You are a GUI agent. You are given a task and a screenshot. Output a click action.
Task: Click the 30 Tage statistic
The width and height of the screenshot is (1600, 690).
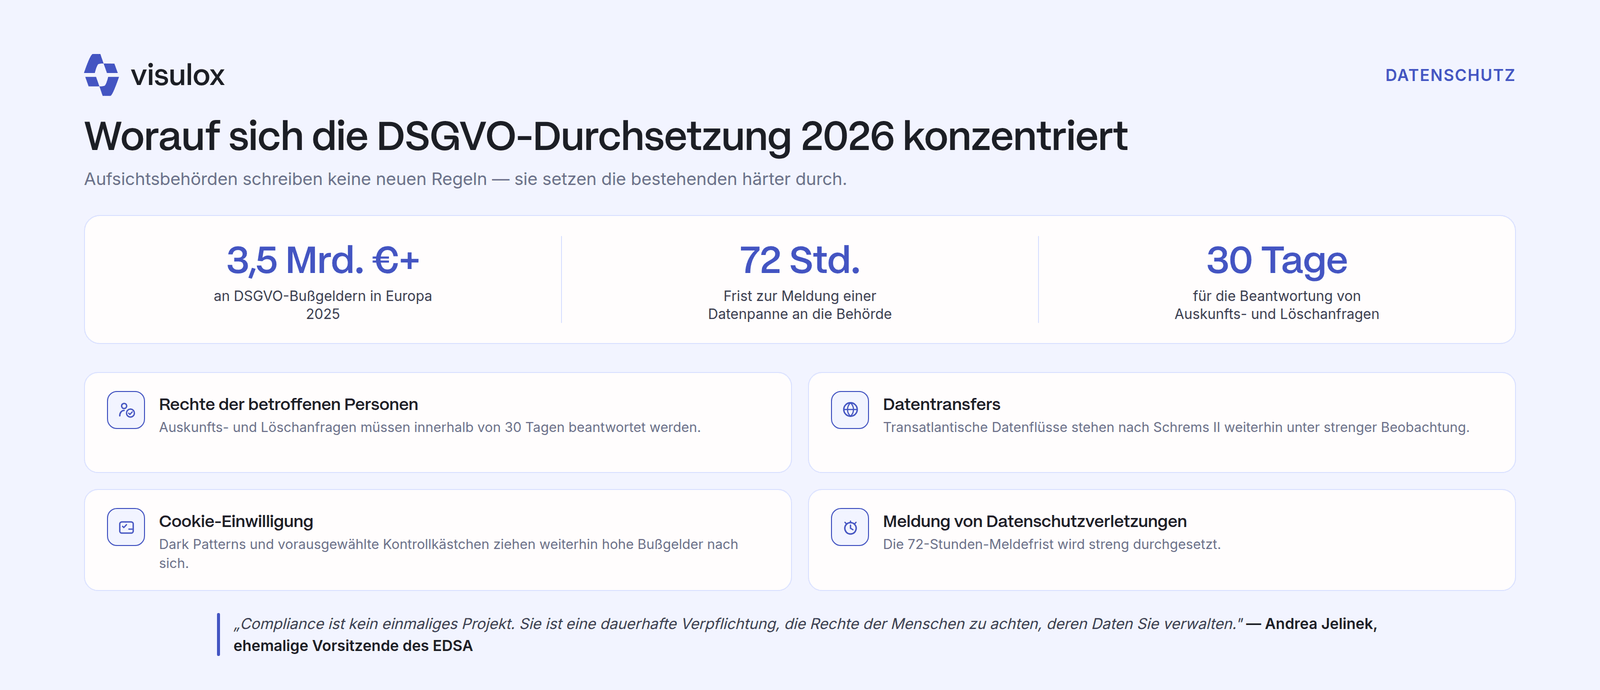coord(1277,260)
